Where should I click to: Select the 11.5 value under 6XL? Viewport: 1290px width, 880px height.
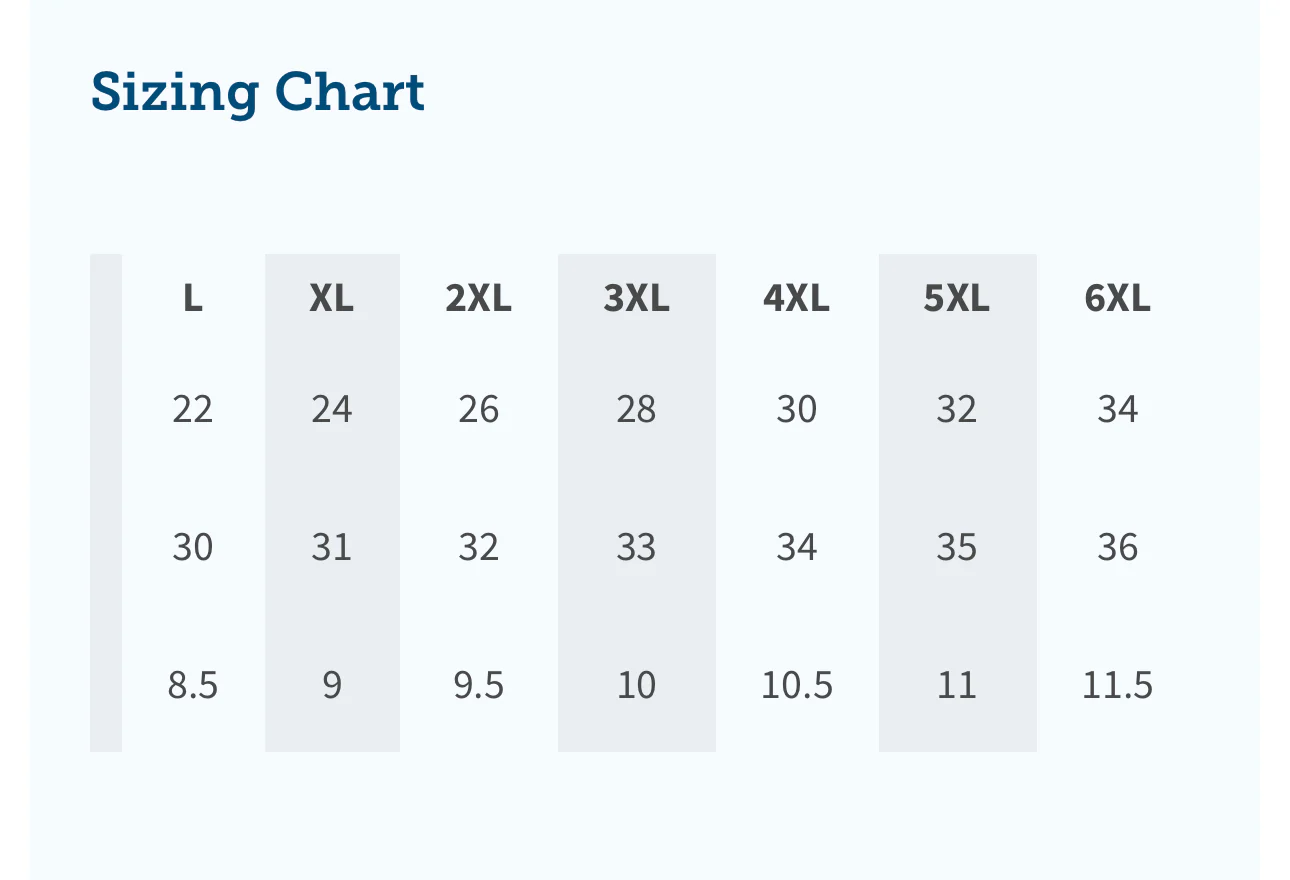pos(1117,685)
